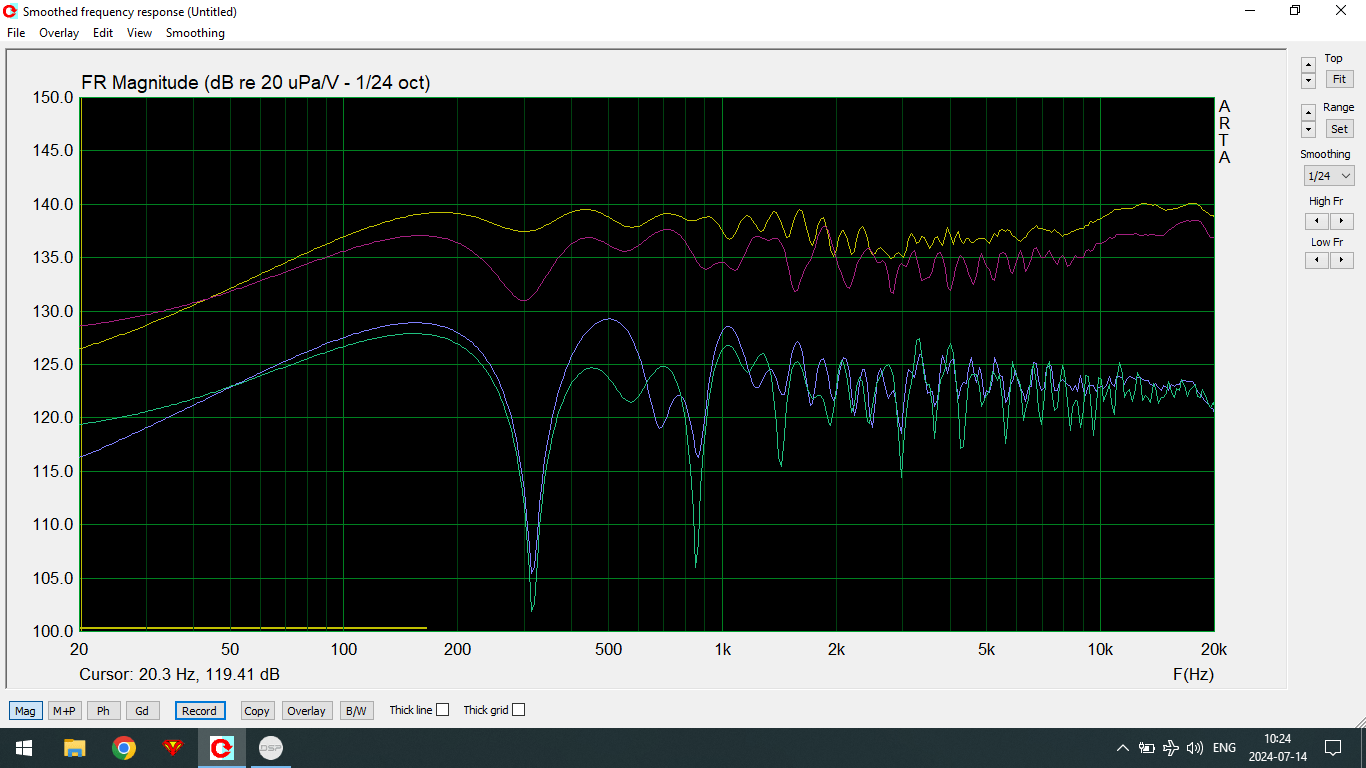
Task: Click the ENG language indicator
Action: [1224, 748]
